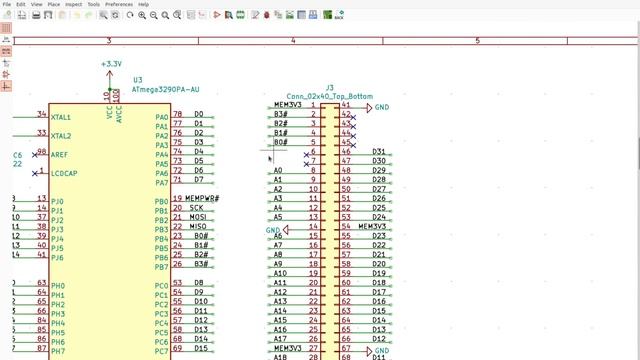Select the MISO net label

coord(198,227)
